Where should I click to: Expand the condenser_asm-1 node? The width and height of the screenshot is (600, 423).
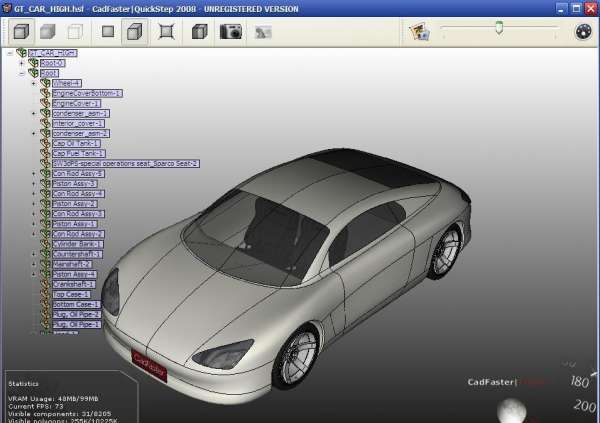tap(34, 113)
